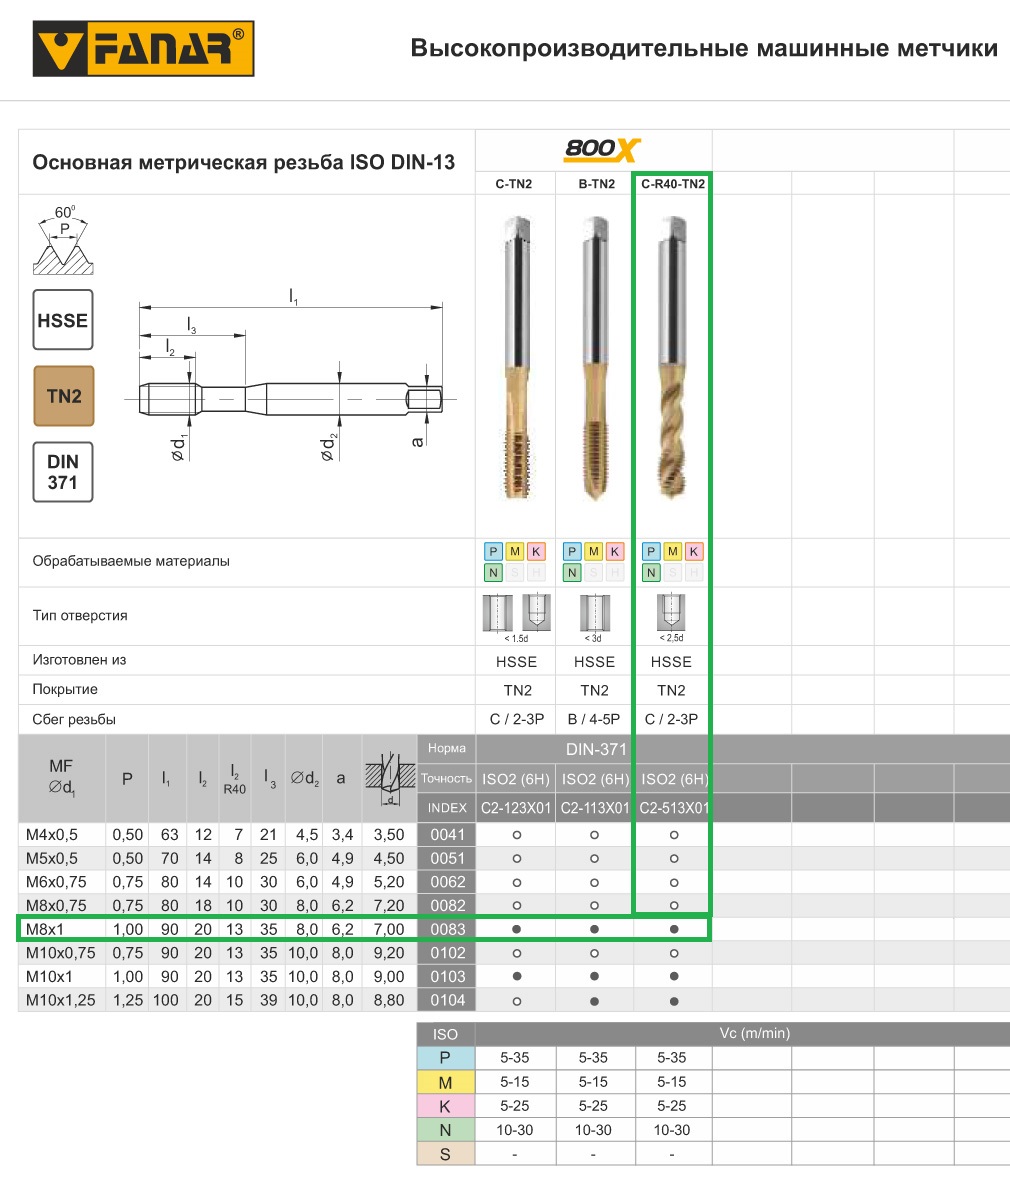Click the hole type icon labeled < 2,5d
This screenshot has height=1192, width=1010.
pos(671,613)
